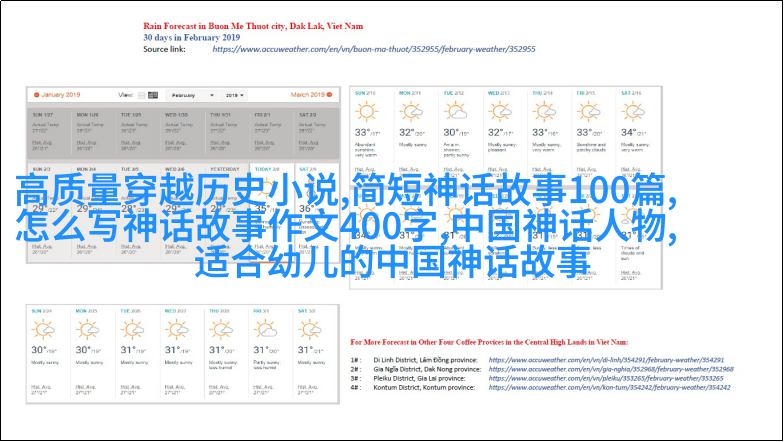The width and height of the screenshot is (784, 442).
Task: Select the WED 1/30 calendar day cell
Action: [182, 133]
